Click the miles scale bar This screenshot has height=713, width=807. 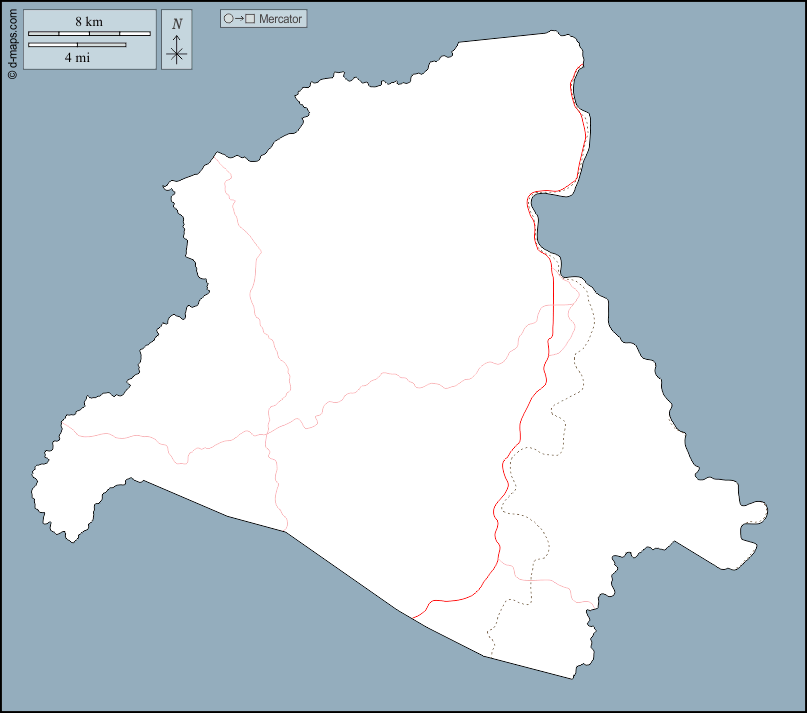[x=77, y=45]
